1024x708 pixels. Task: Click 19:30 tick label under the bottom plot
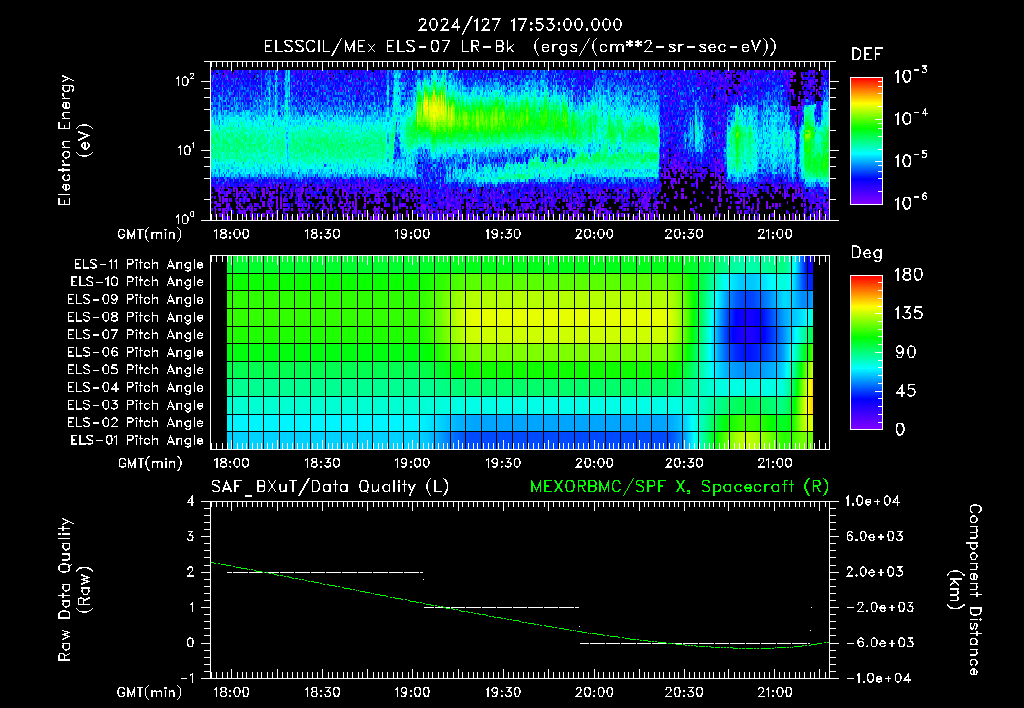click(503, 692)
